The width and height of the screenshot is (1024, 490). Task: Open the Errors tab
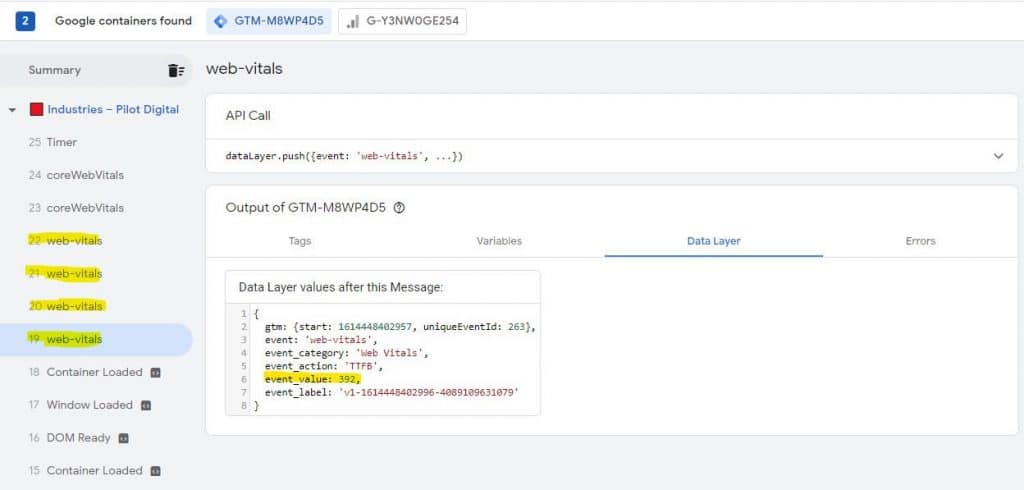[920, 241]
